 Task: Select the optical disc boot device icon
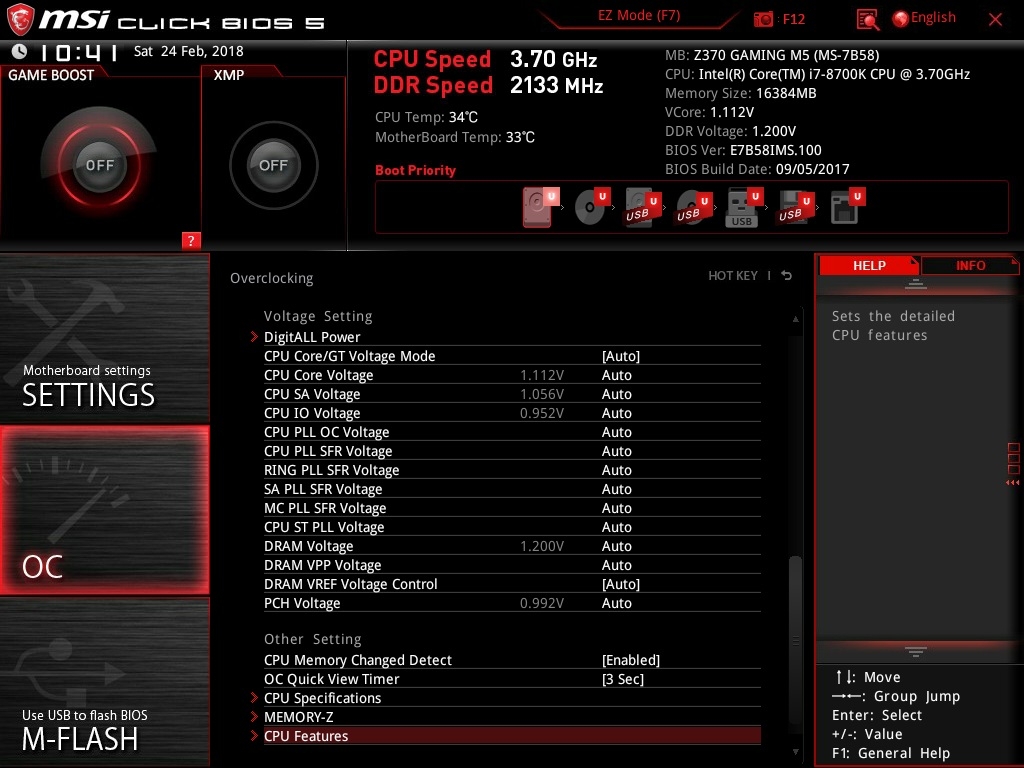point(592,208)
